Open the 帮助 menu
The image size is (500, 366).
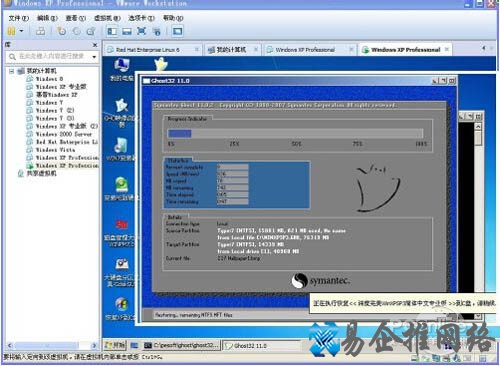coord(173,18)
